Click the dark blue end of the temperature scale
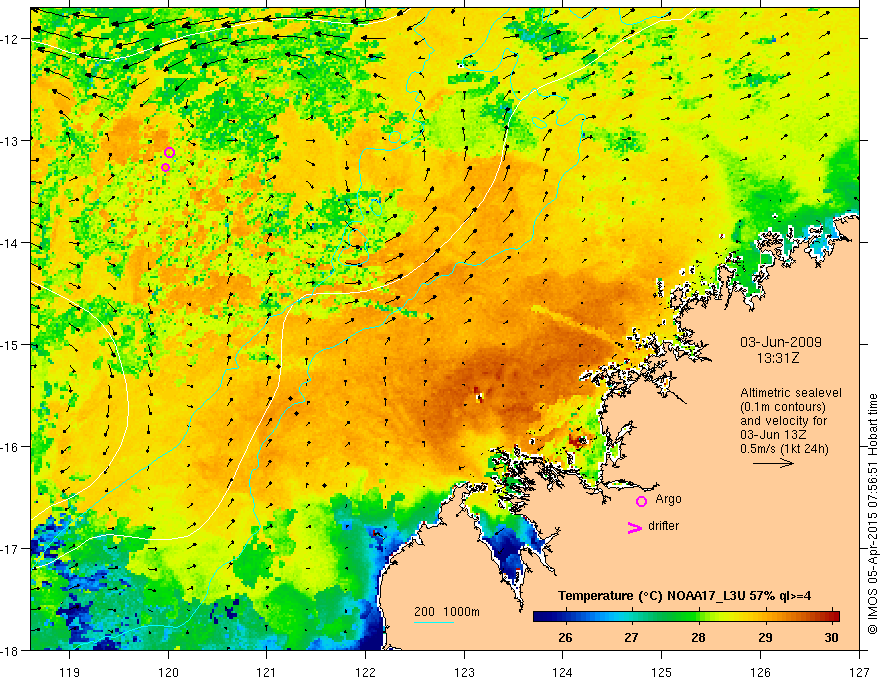Viewport: 880px width, 680px height. coord(538,617)
